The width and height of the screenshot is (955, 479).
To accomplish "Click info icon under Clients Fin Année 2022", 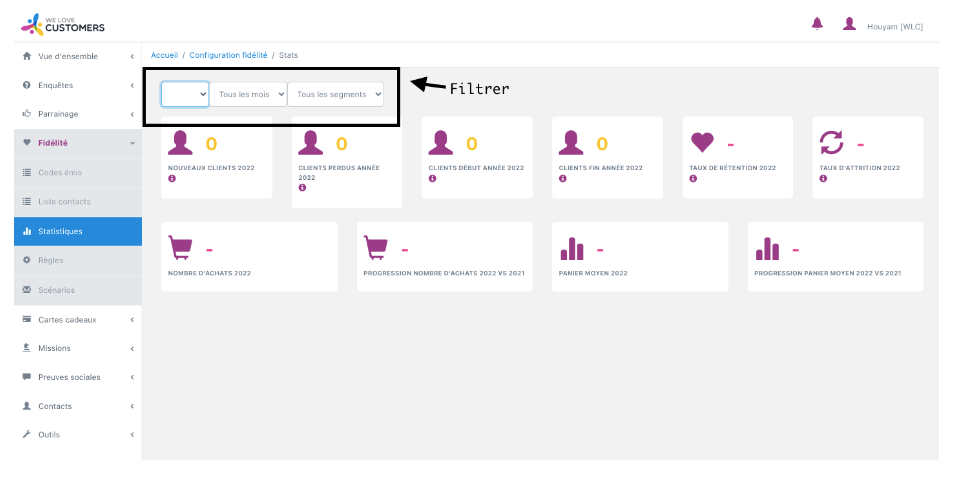I will (x=562, y=178).
